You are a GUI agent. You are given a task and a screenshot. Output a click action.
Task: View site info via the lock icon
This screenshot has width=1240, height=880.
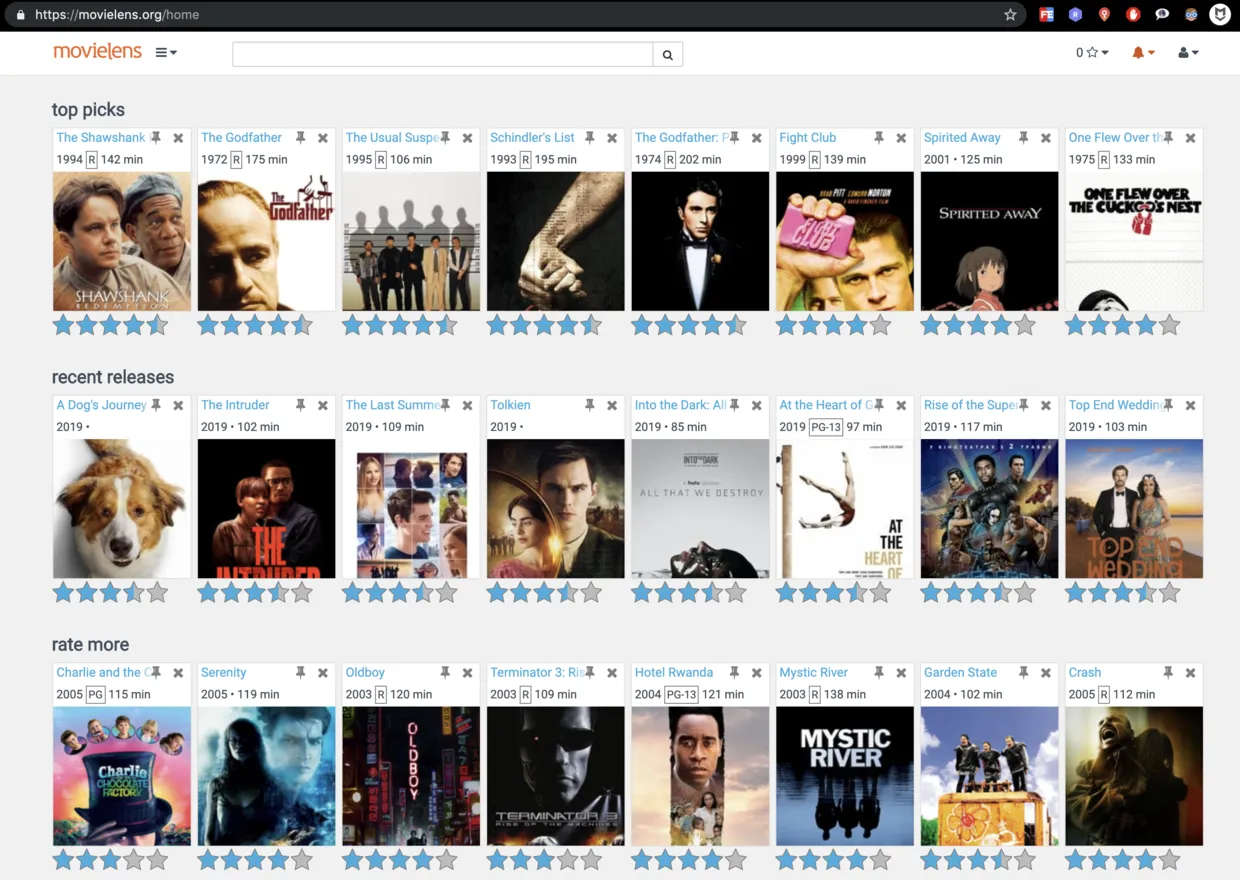20,15
